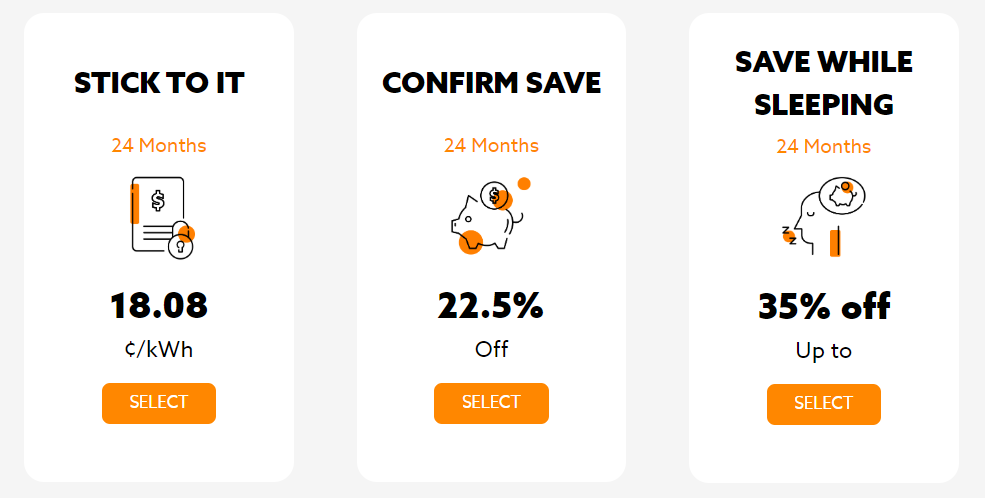985x498 pixels.
Task: Click the piggy bank with coin icon
Action: coord(486,219)
